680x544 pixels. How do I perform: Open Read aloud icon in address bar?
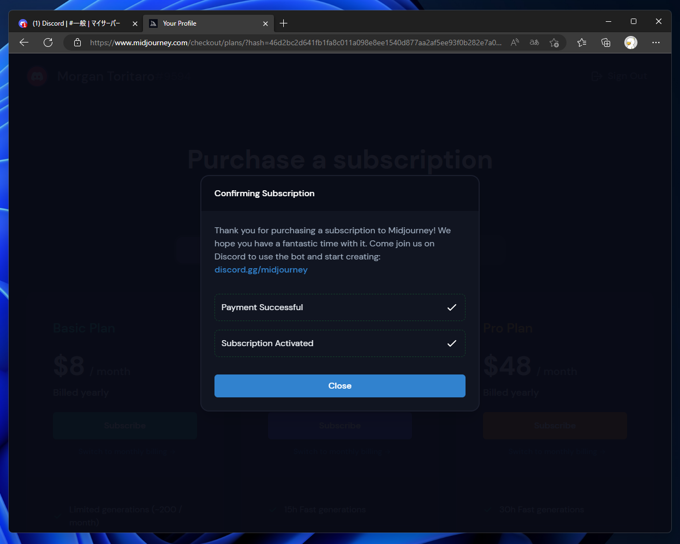[x=515, y=43]
